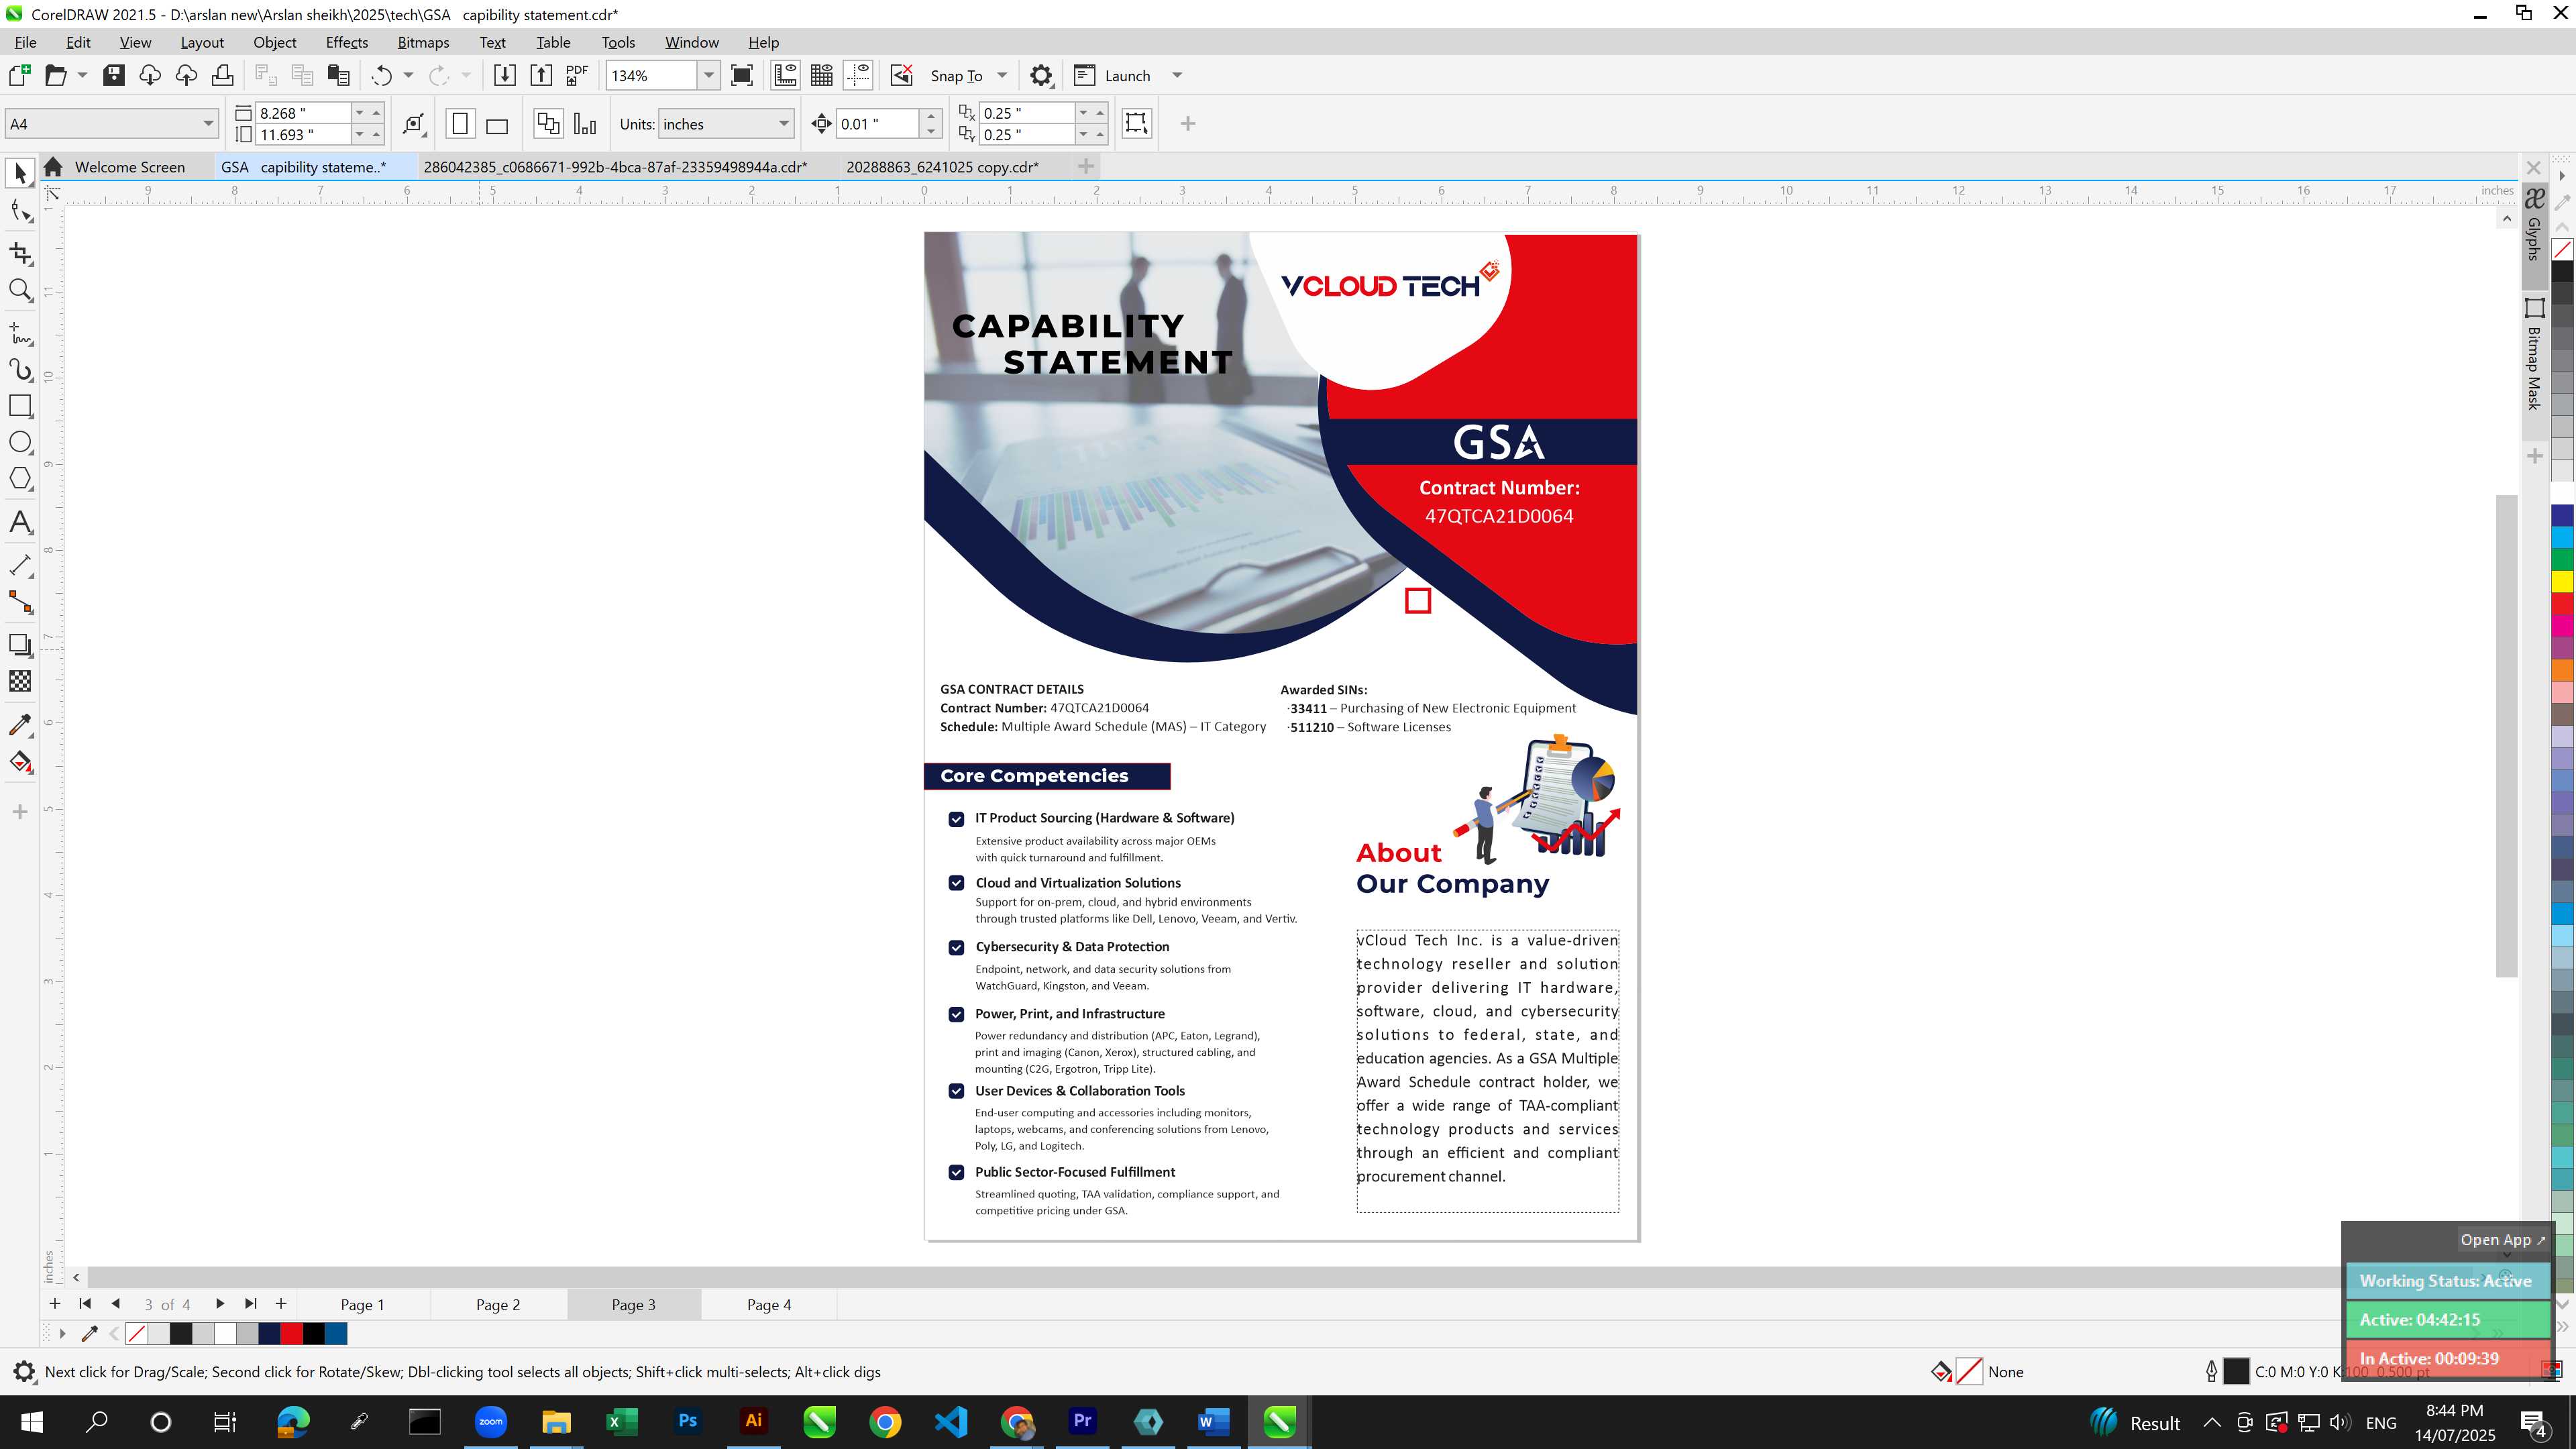Viewport: 2576px width, 1449px height.
Task: Import a file into the document
Action: (x=505, y=75)
